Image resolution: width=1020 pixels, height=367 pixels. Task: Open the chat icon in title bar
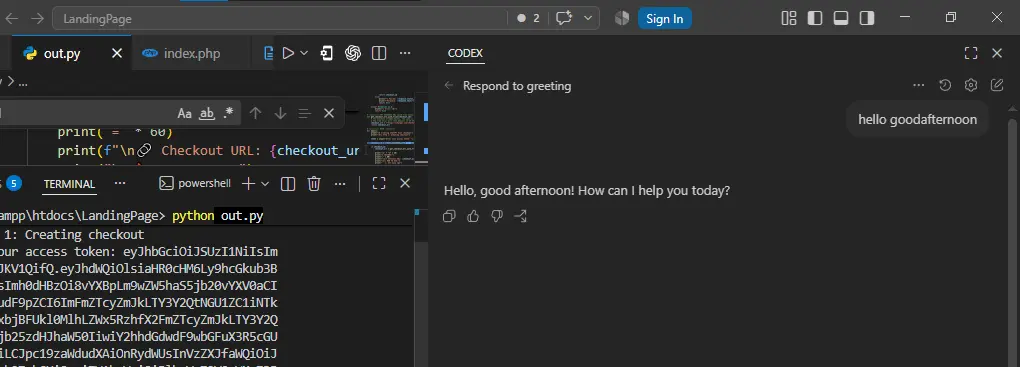pyautogui.click(x=564, y=18)
